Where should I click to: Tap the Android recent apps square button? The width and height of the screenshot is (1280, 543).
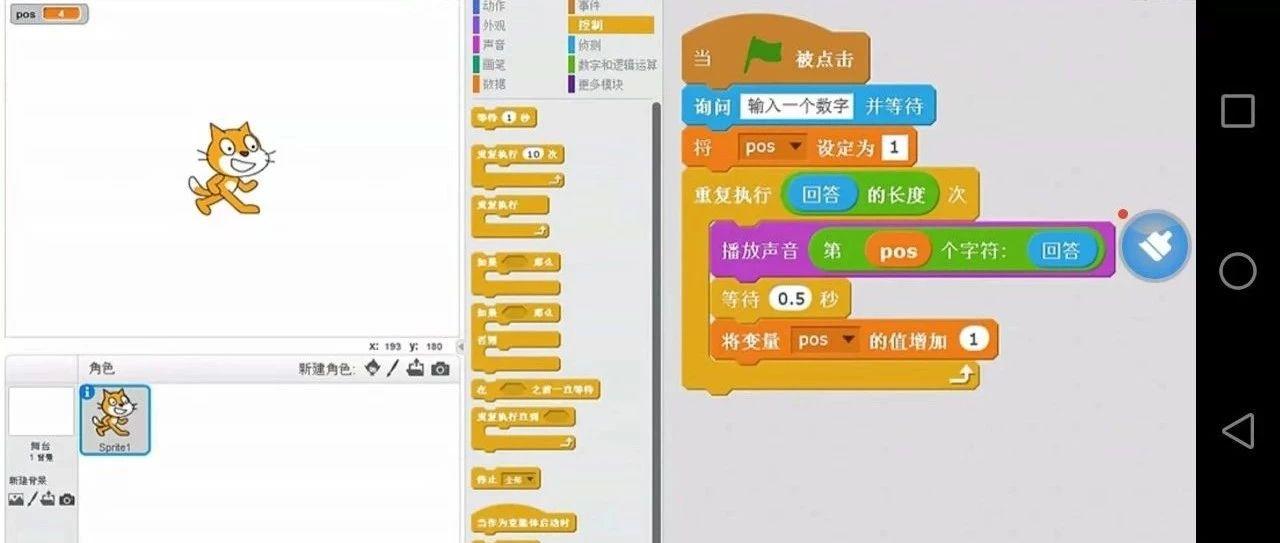(x=1238, y=111)
